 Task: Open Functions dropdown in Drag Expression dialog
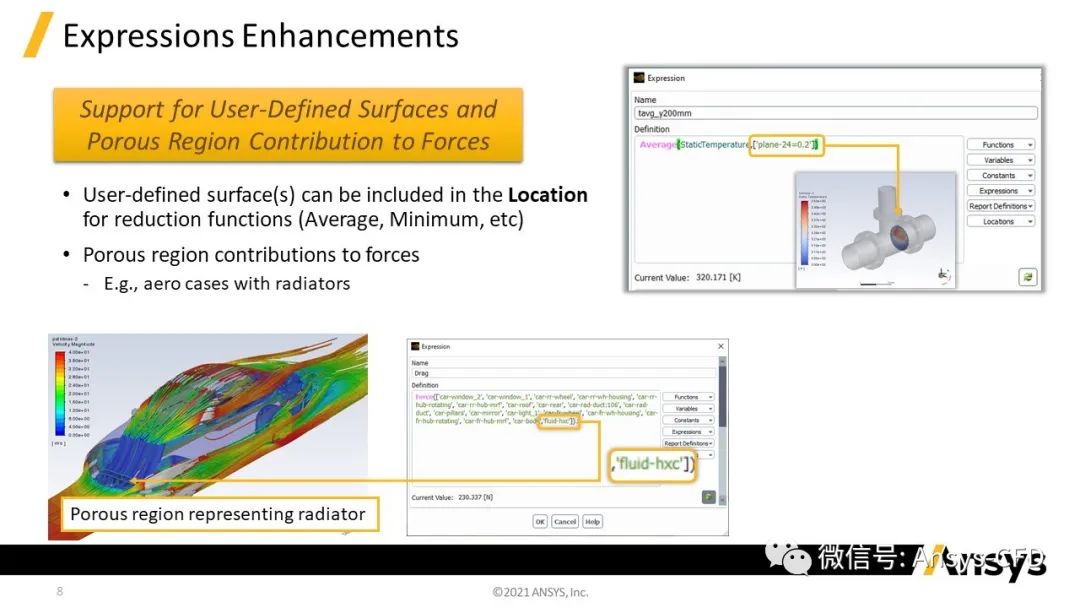688,397
